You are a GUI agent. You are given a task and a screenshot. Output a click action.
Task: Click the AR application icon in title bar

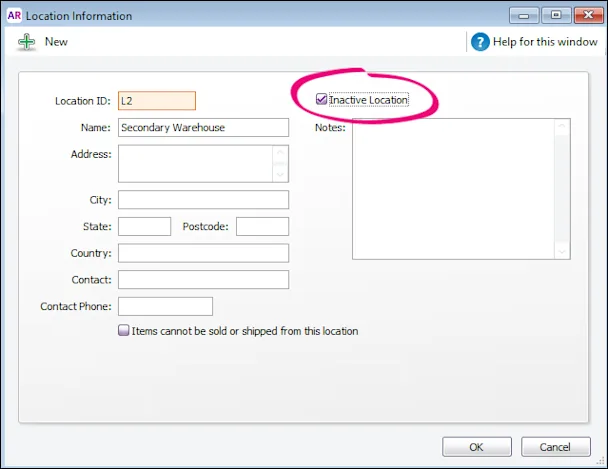[x=14, y=16]
